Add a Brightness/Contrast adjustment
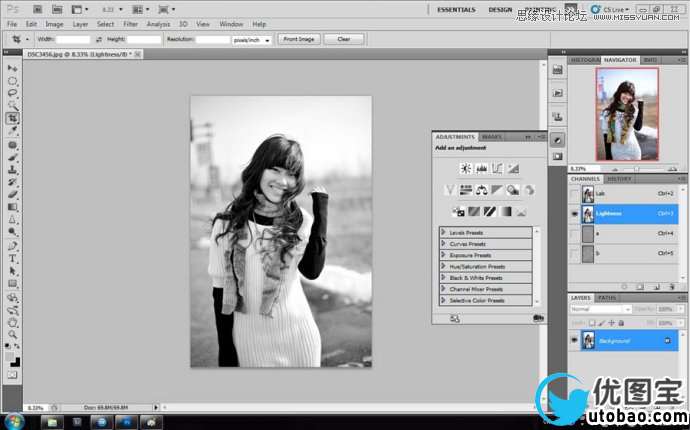Screen dimensions: 690x430 (x=466, y=168)
